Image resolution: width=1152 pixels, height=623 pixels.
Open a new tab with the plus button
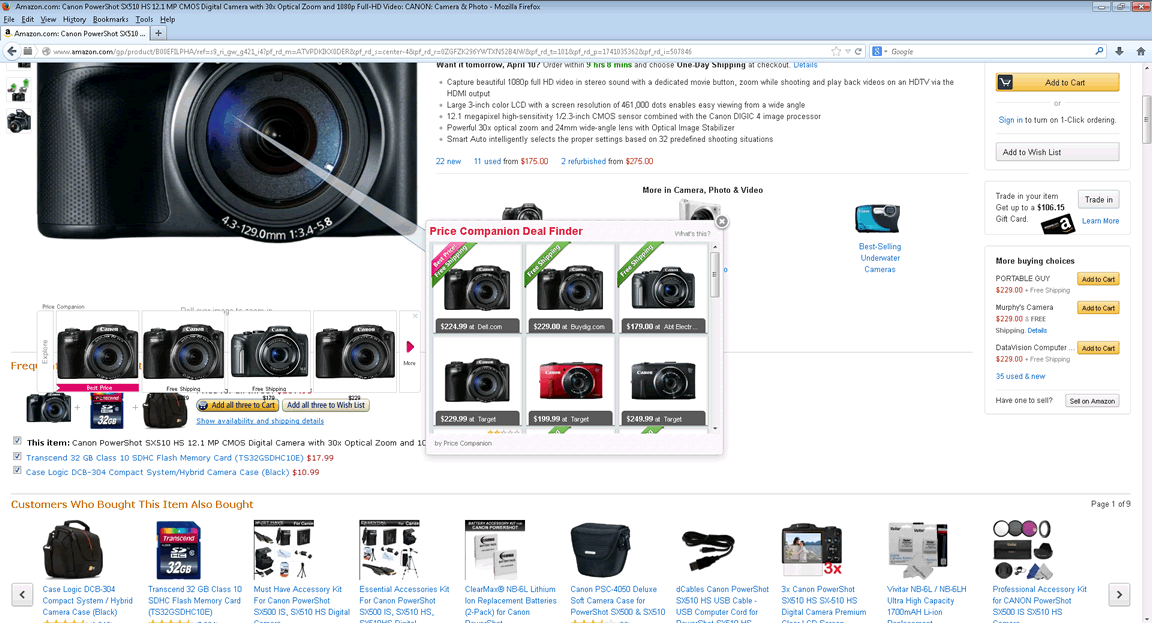(159, 33)
